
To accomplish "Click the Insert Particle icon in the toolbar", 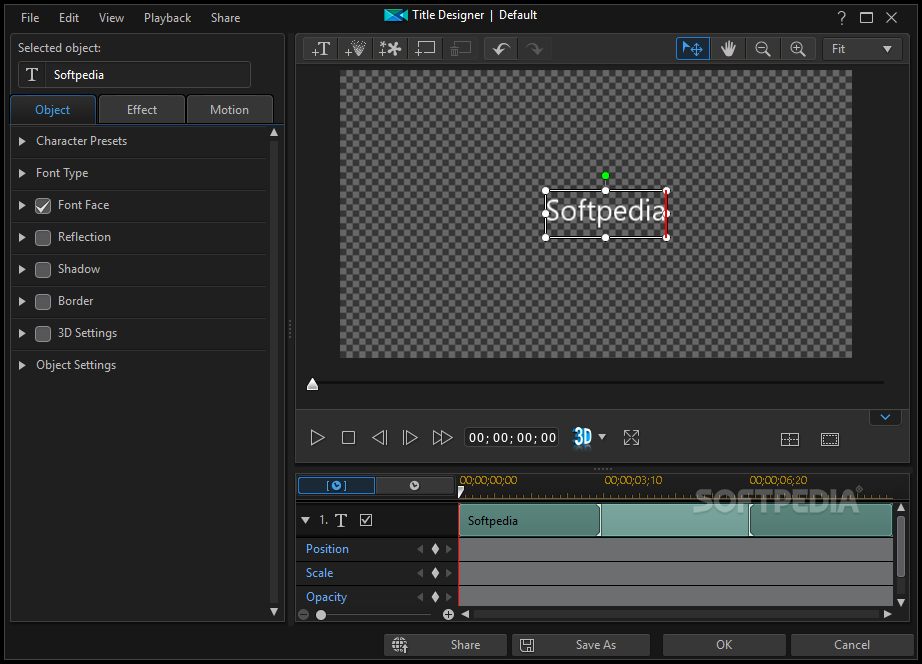I will coord(355,49).
